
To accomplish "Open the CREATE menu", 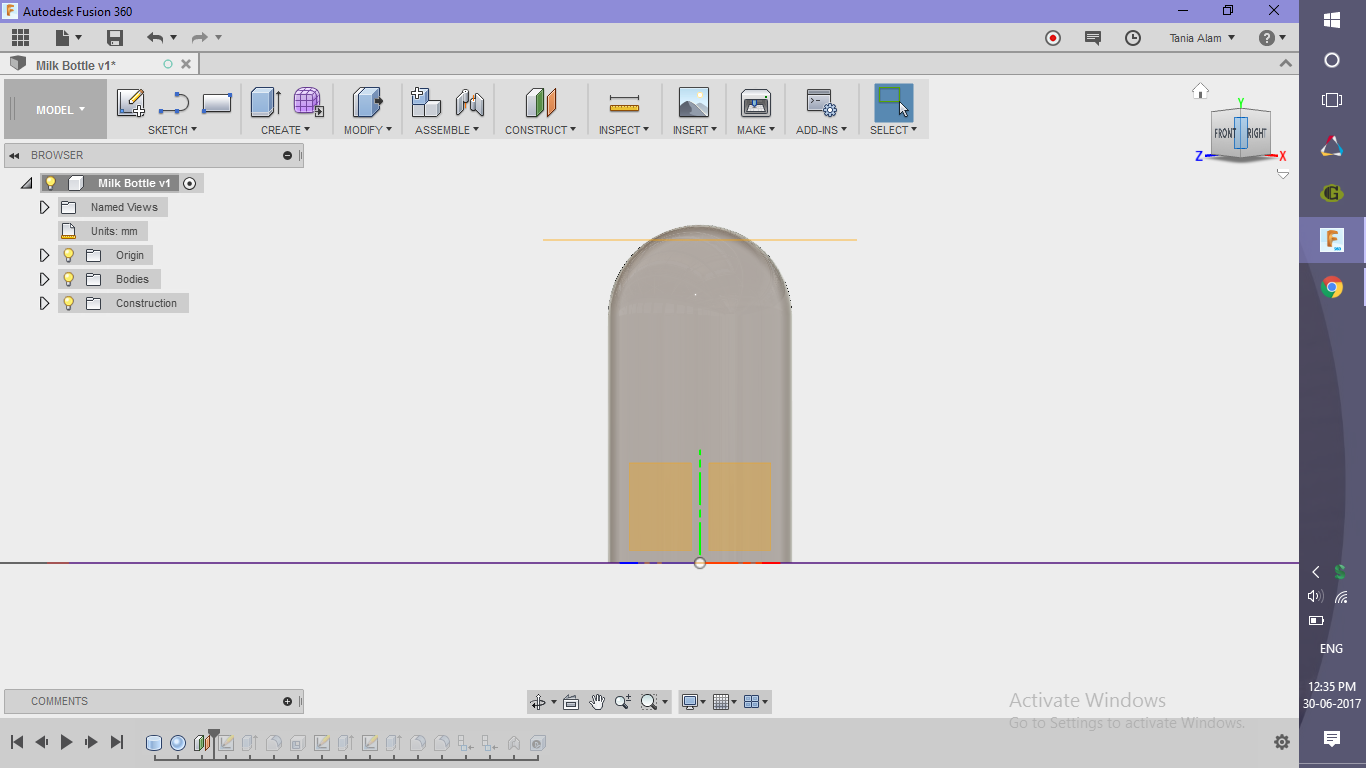I will click(x=285, y=130).
